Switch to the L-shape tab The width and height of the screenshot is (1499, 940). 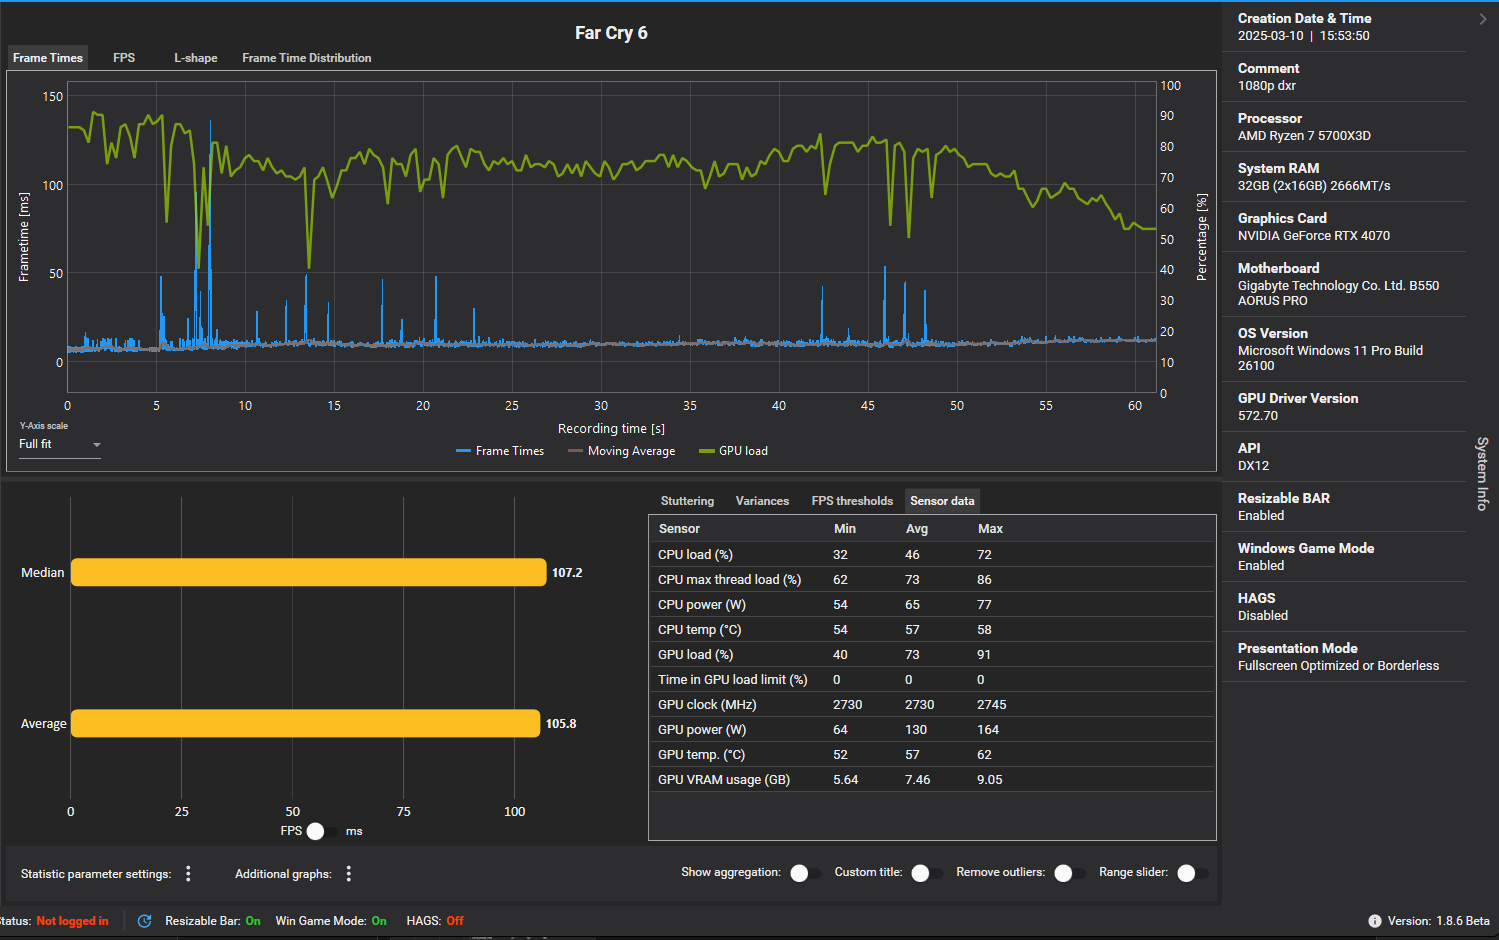pyautogui.click(x=196, y=58)
